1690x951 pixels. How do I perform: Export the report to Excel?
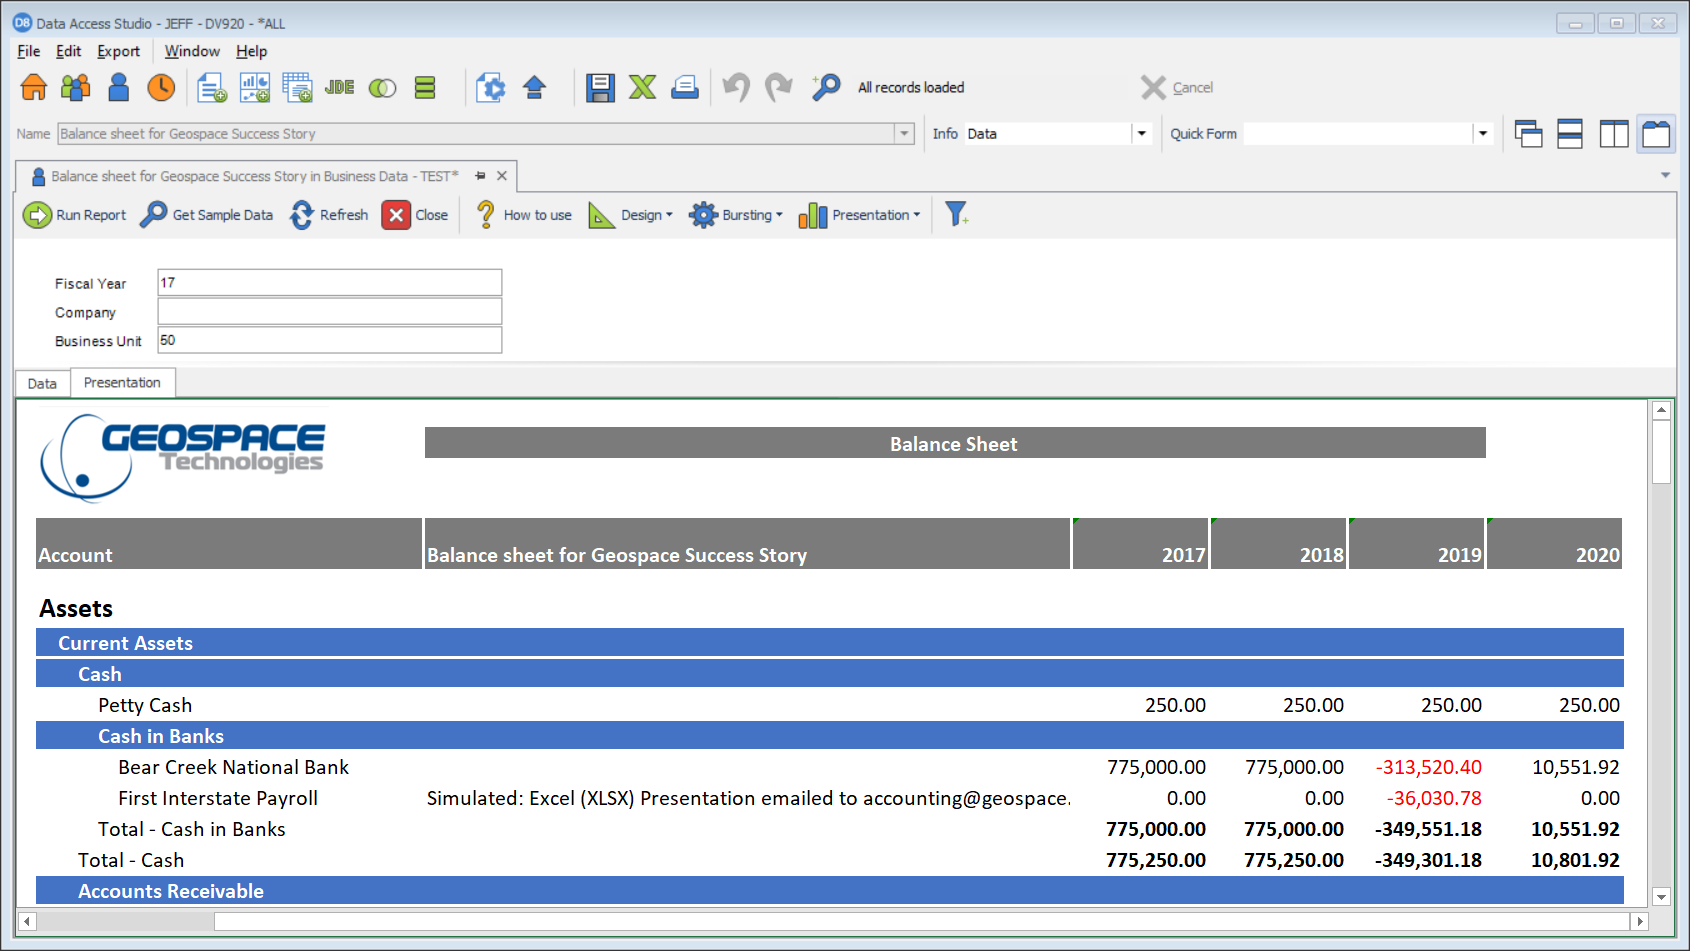click(x=642, y=87)
